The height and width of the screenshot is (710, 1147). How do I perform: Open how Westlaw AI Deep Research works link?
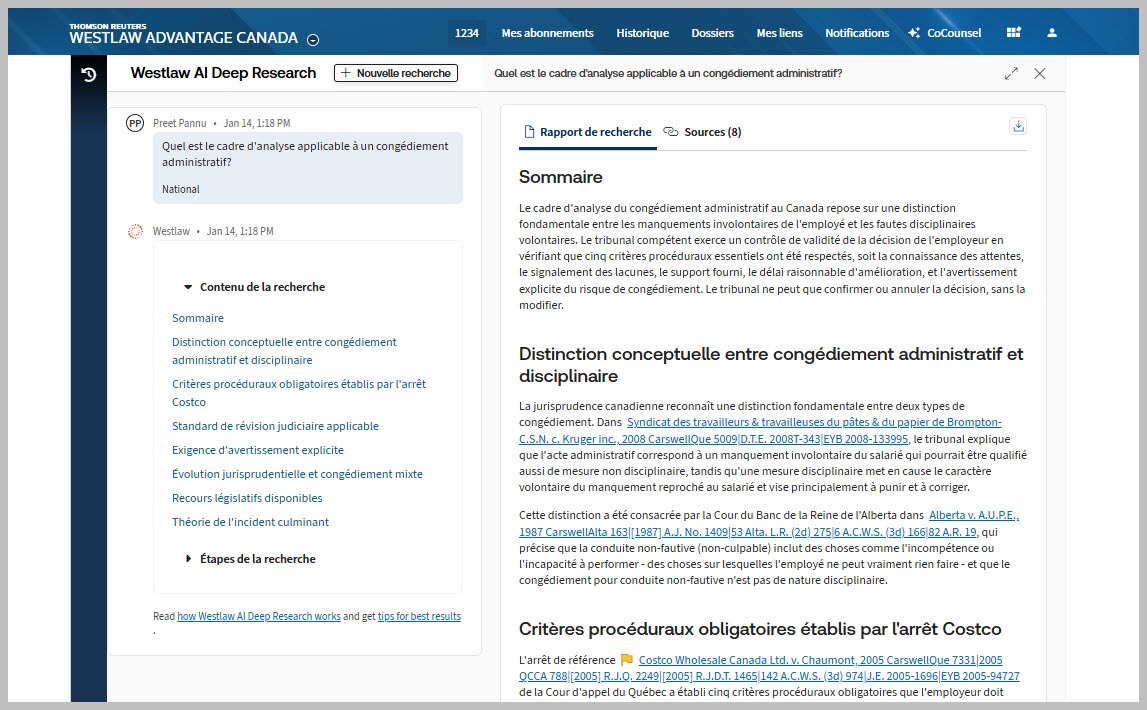(x=259, y=616)
